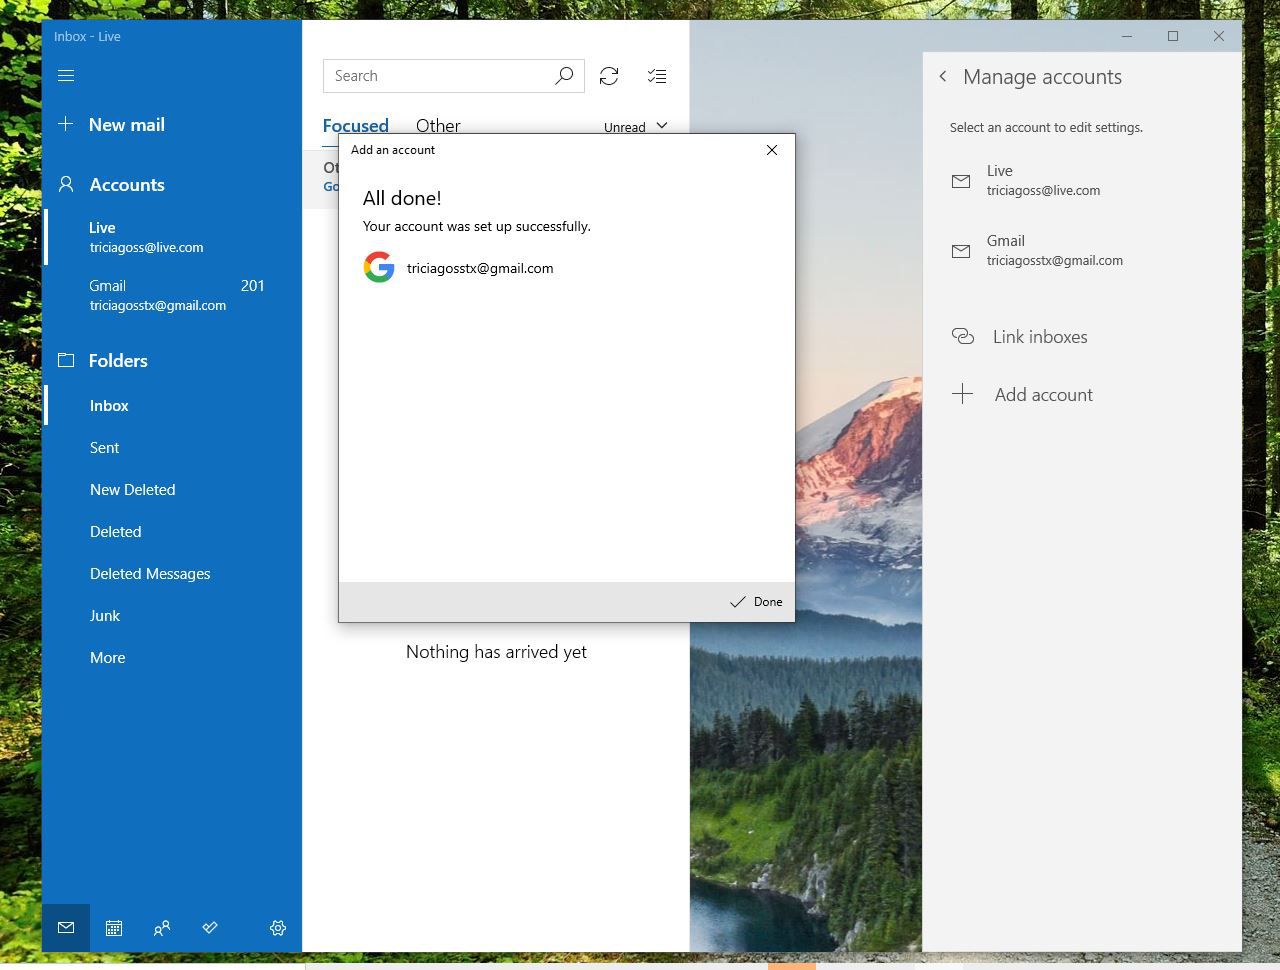The width and height of the screenshot is (1280, 970).
Task: Open the Inbox folder
Action: [172, 406]
